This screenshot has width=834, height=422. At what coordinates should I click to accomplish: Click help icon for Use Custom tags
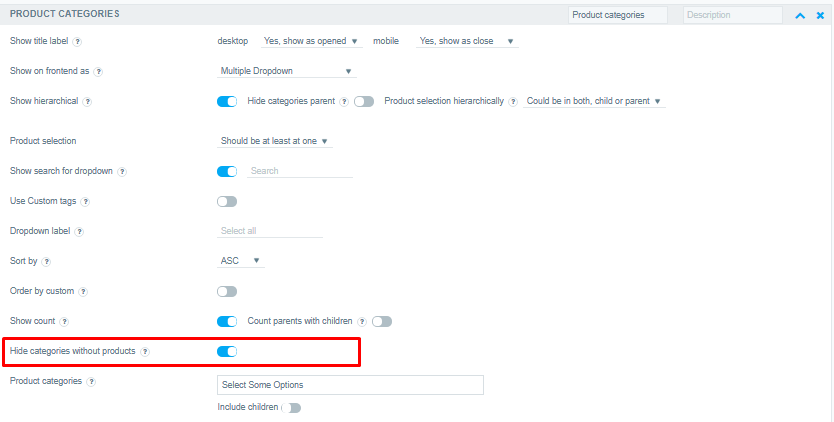(85, 202)
